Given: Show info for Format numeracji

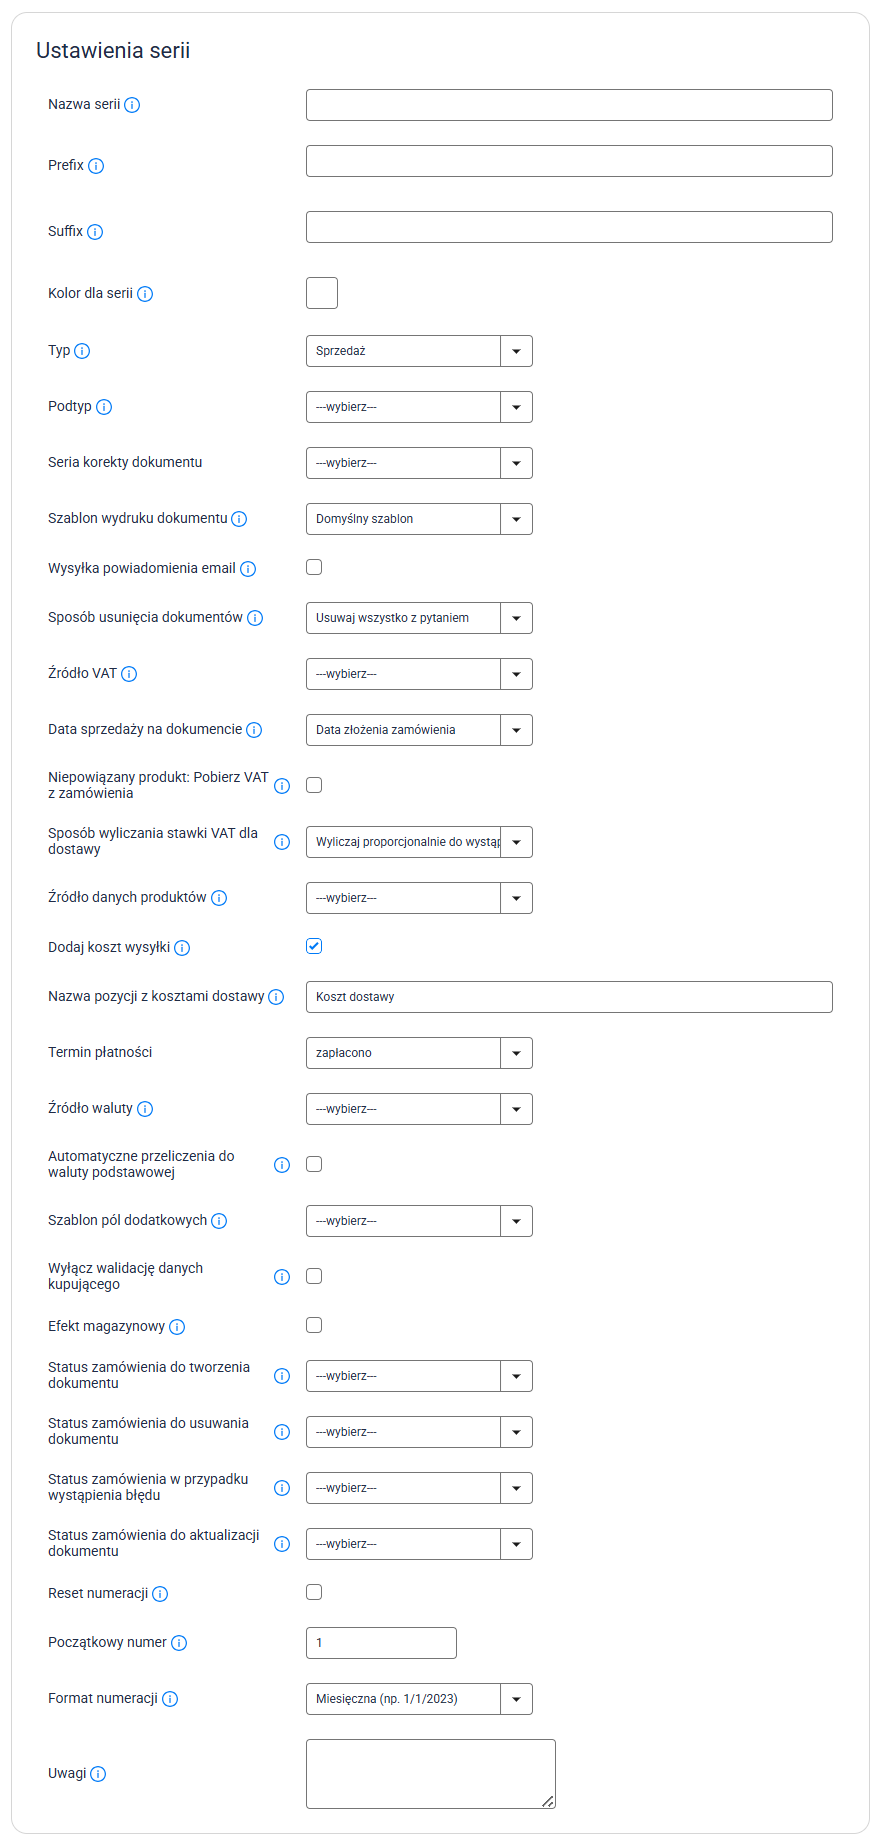Looking at the screenshot, I should click(170, 1699).
